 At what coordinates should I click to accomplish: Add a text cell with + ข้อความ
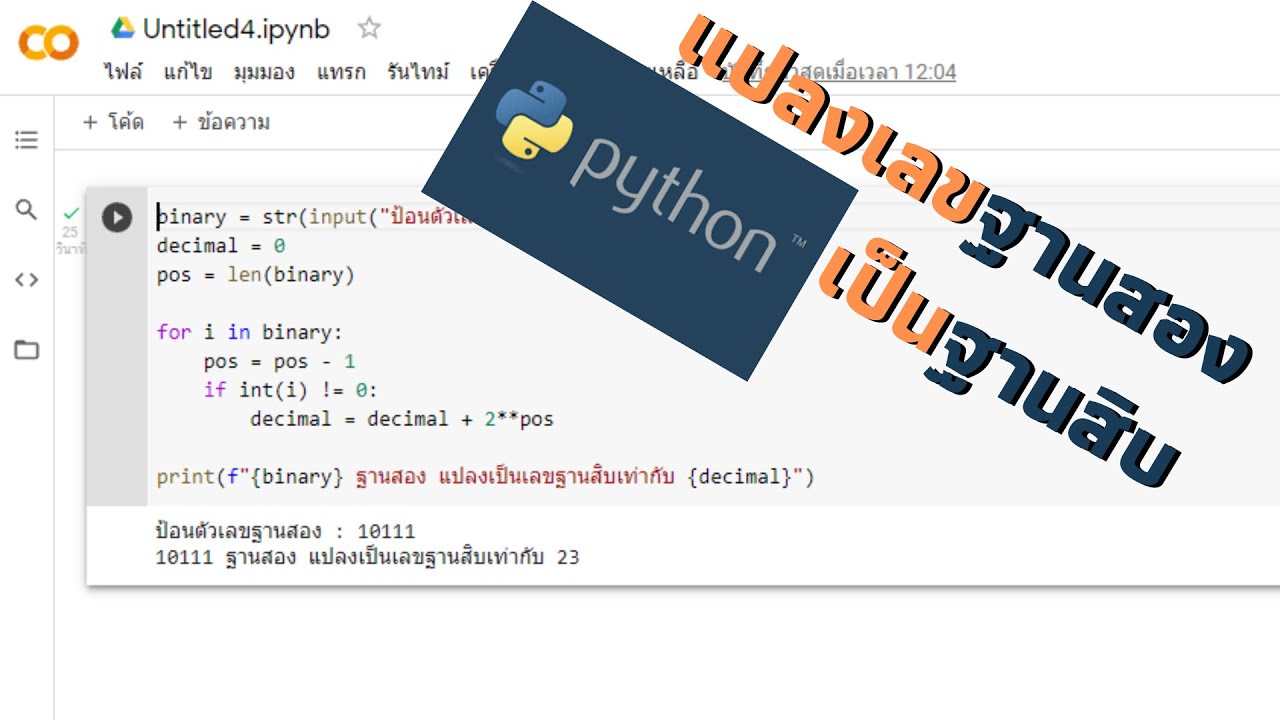(x=221, y=122)
